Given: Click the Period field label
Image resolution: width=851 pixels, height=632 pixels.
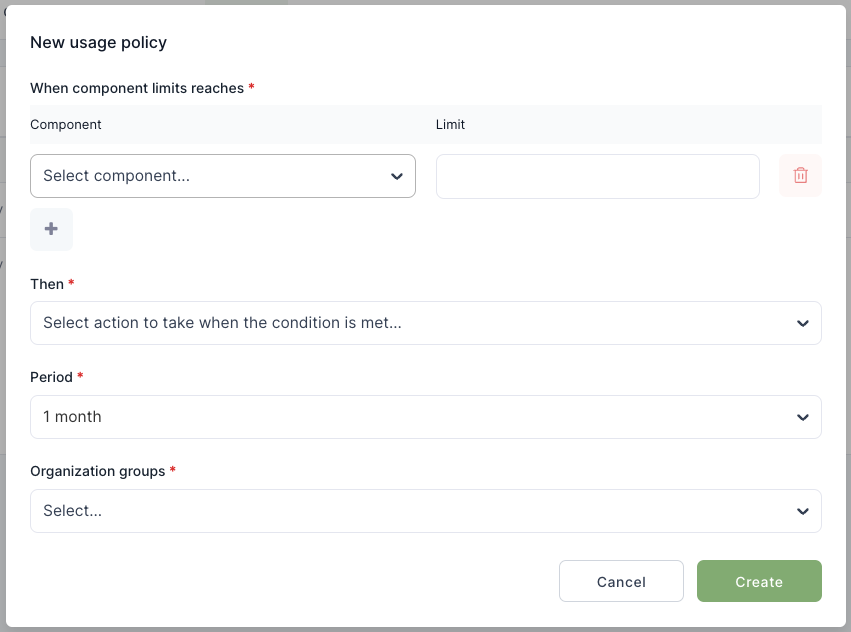Looking at the screenshot, I should (x=51, y=377).
